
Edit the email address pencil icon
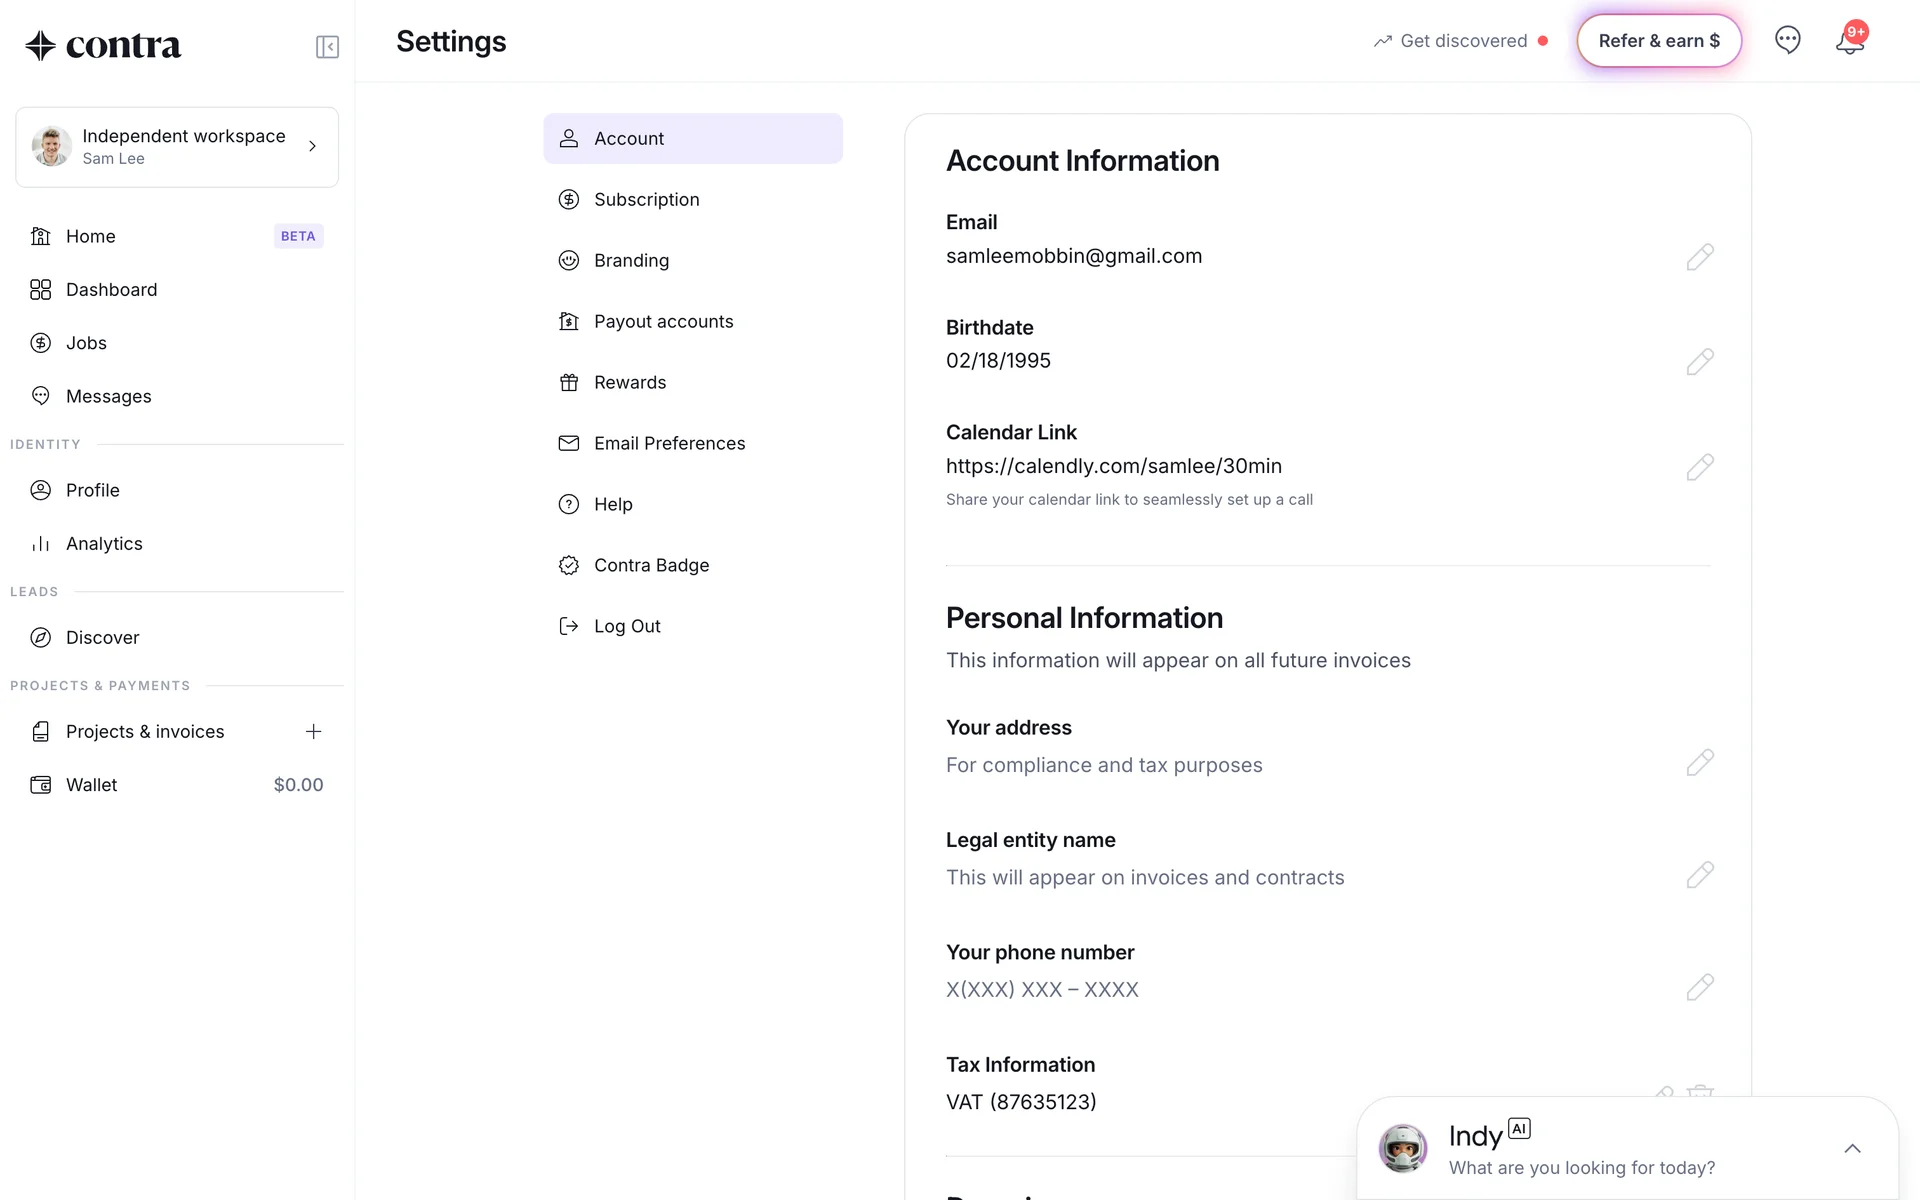1699,257
